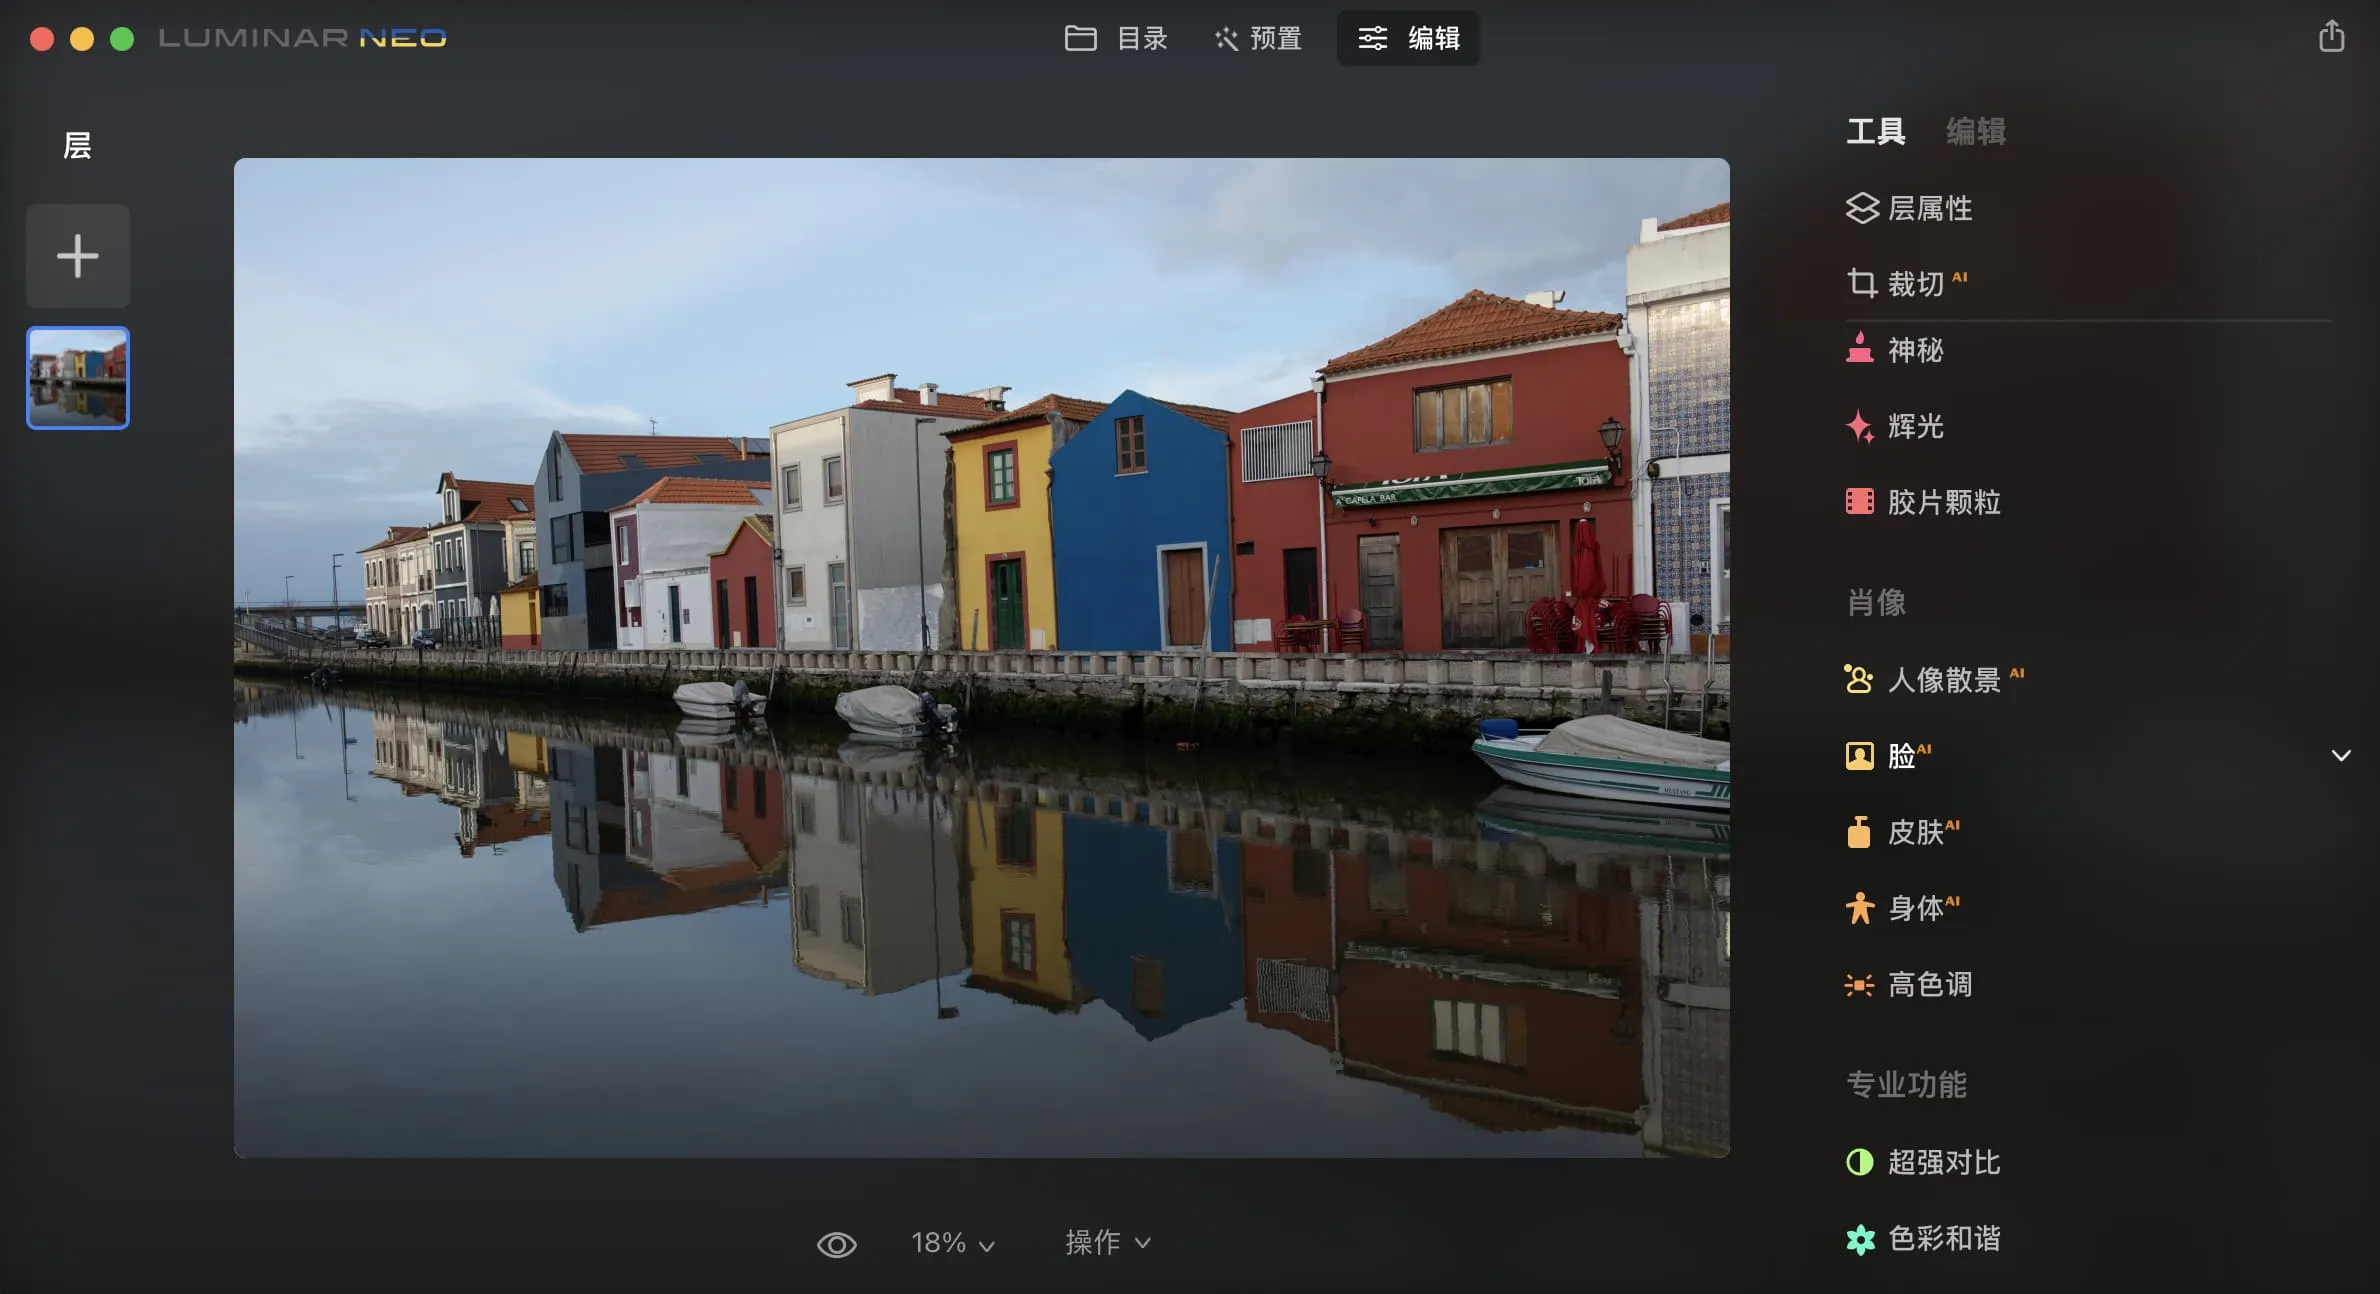Screen dimensions: 2380x1294
Task: Click the 皮肤 label text
Action: [1916, 832]
